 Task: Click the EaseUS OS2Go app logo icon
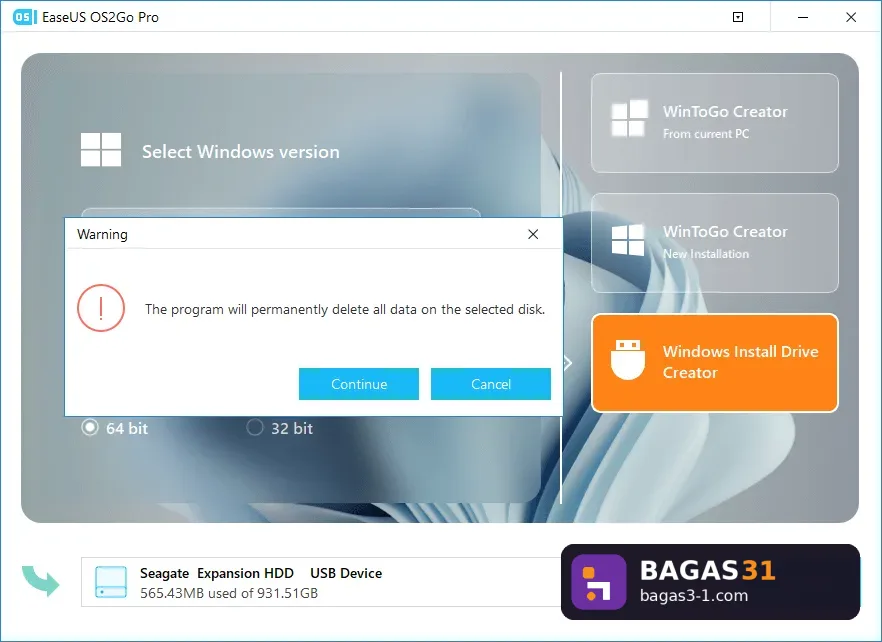(25, 17)
